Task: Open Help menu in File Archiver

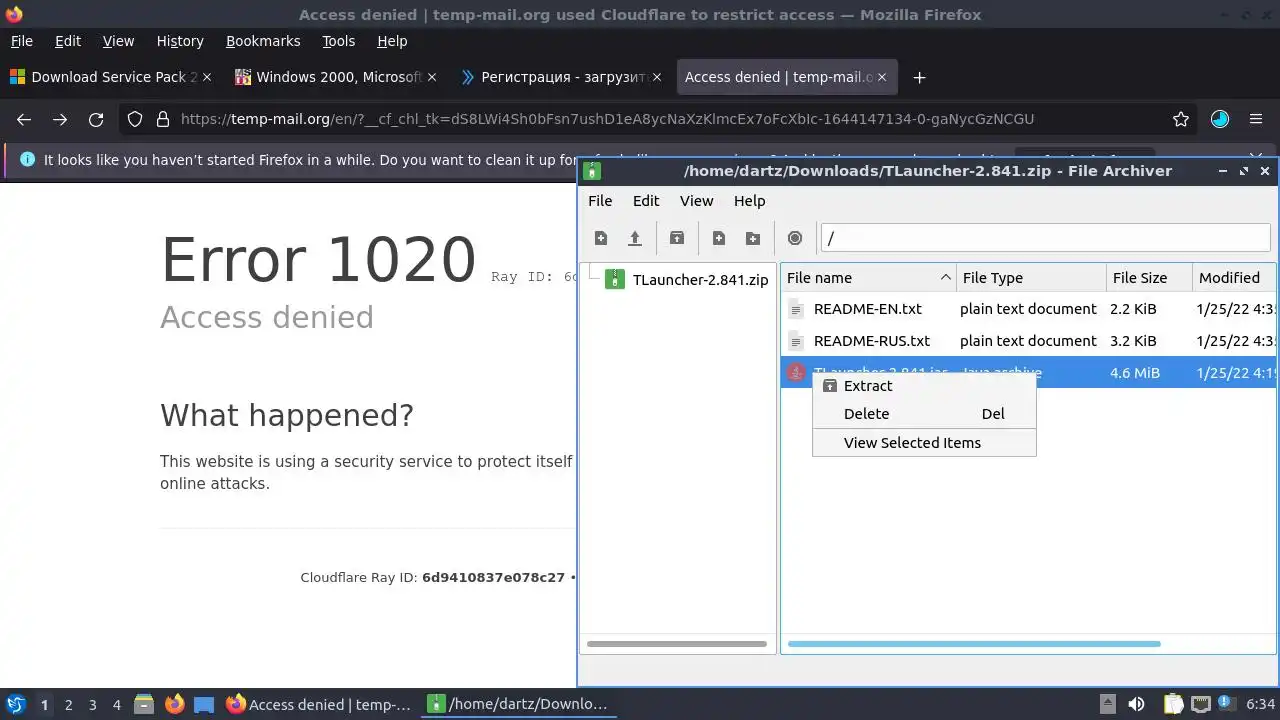Action: click(749, 201)
